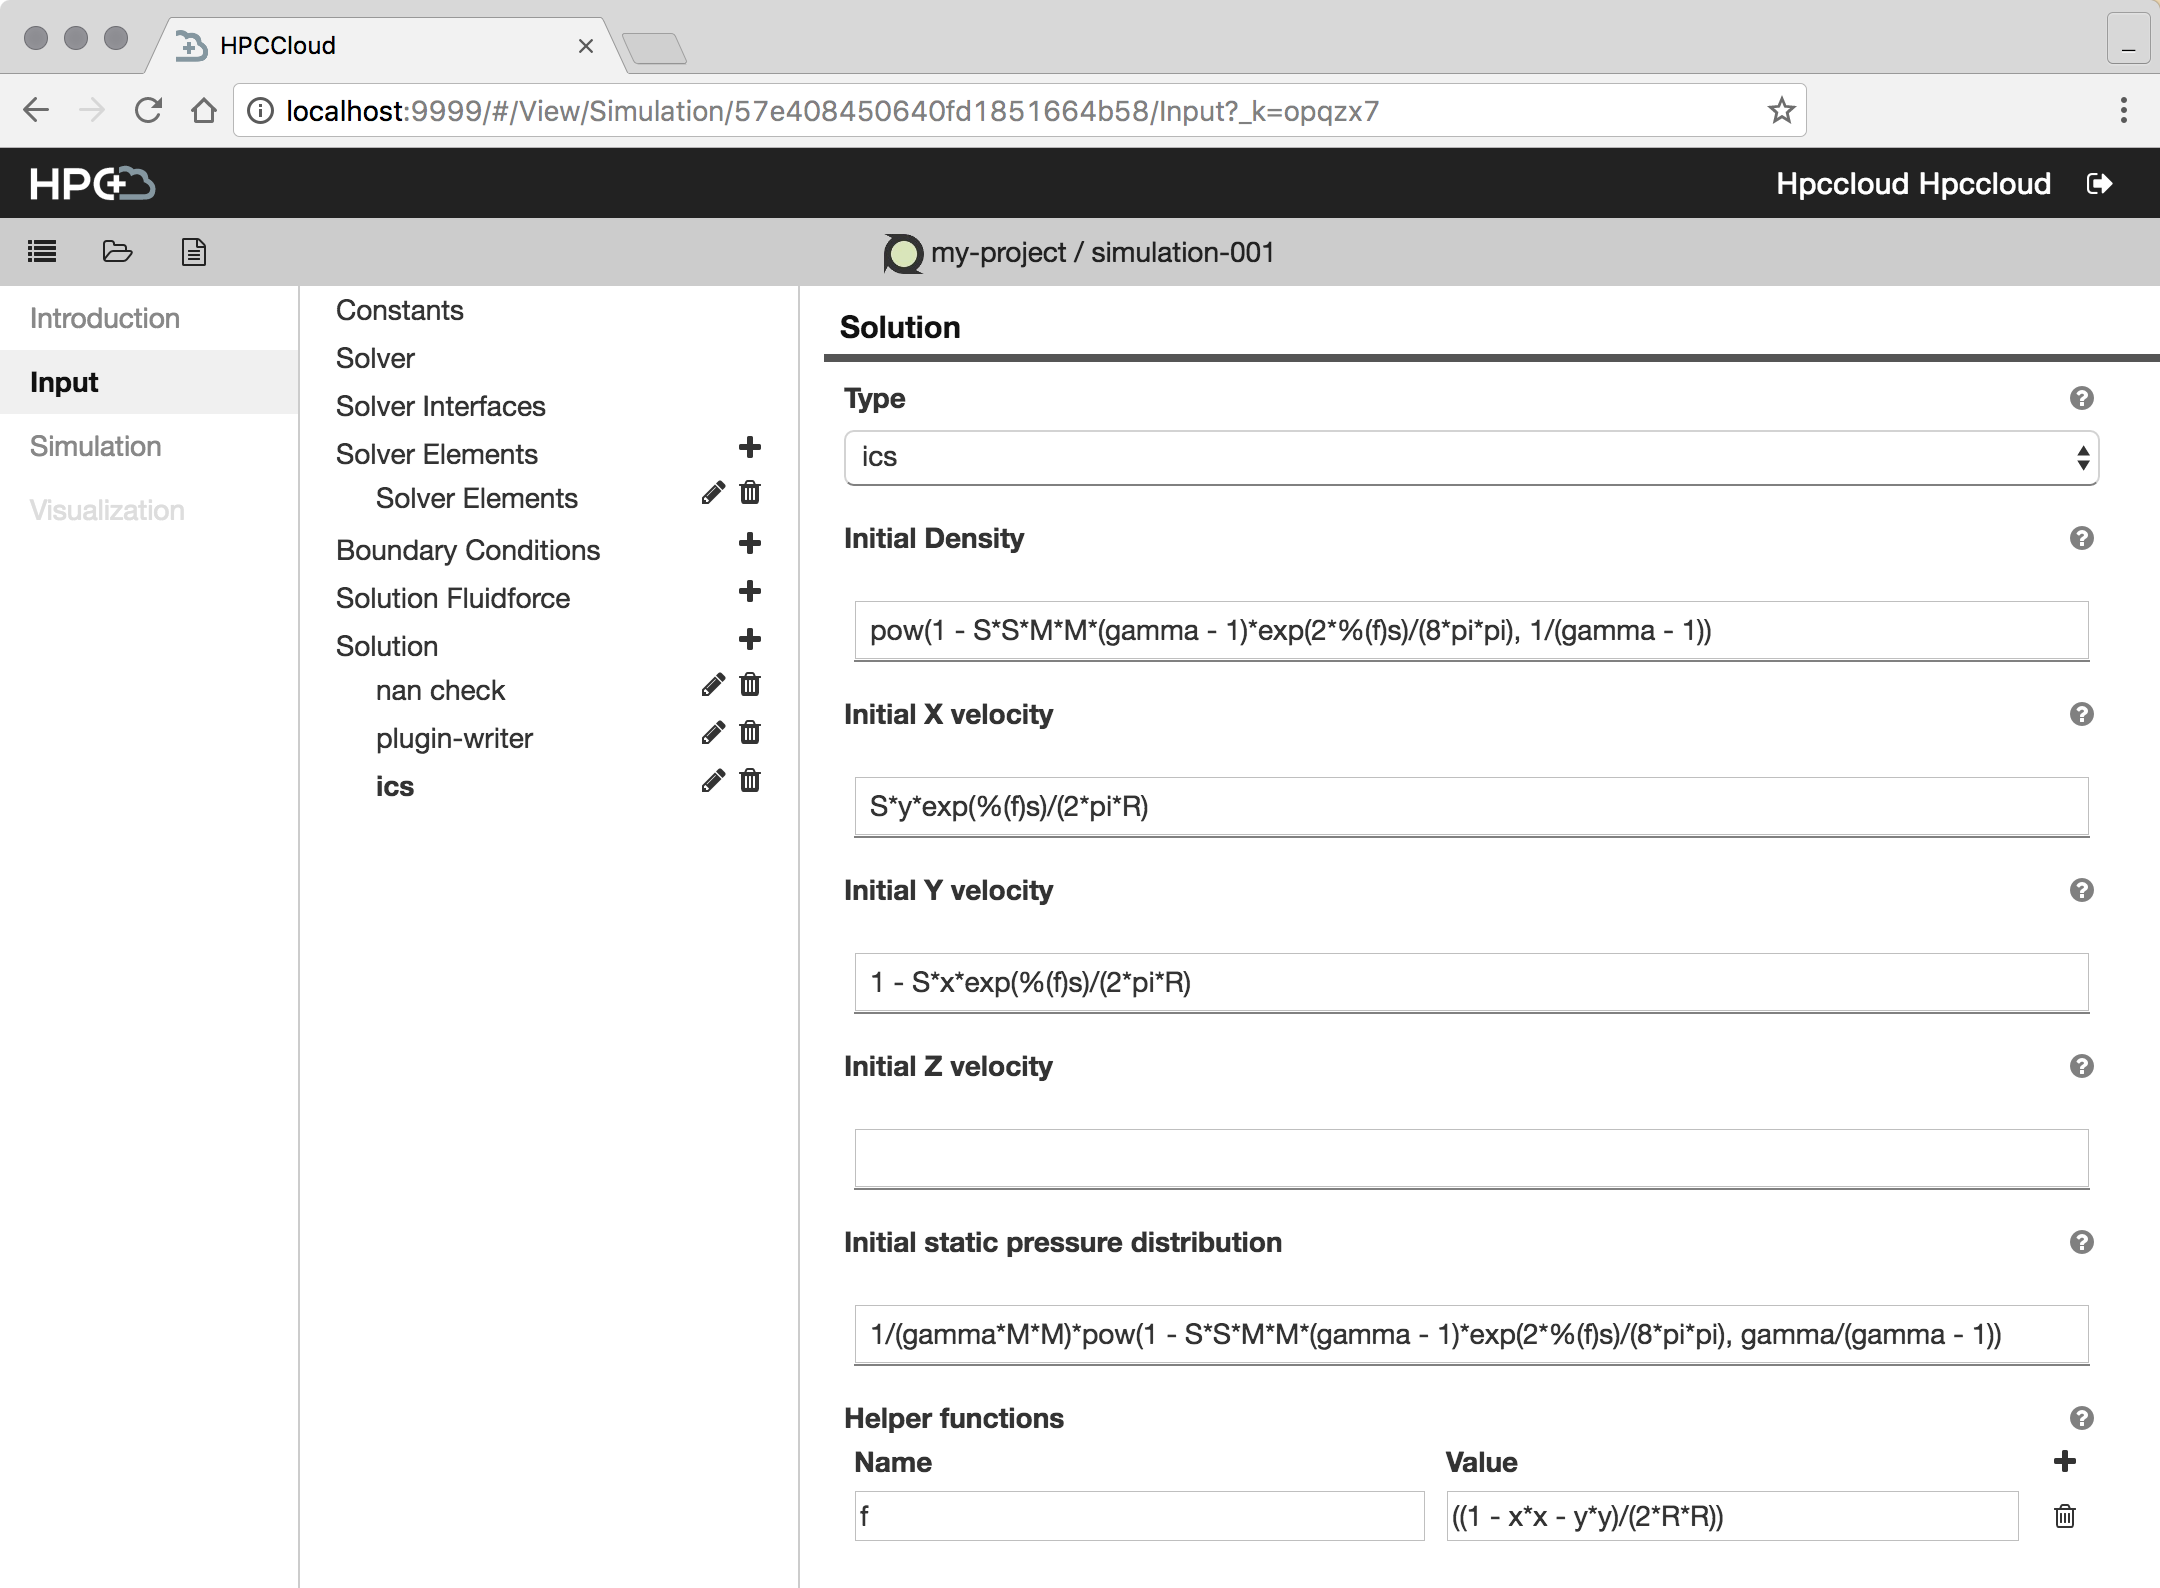The image size is (2160, 1588).
Task: Click the Initial Density input field
Action: [1469, 629]
